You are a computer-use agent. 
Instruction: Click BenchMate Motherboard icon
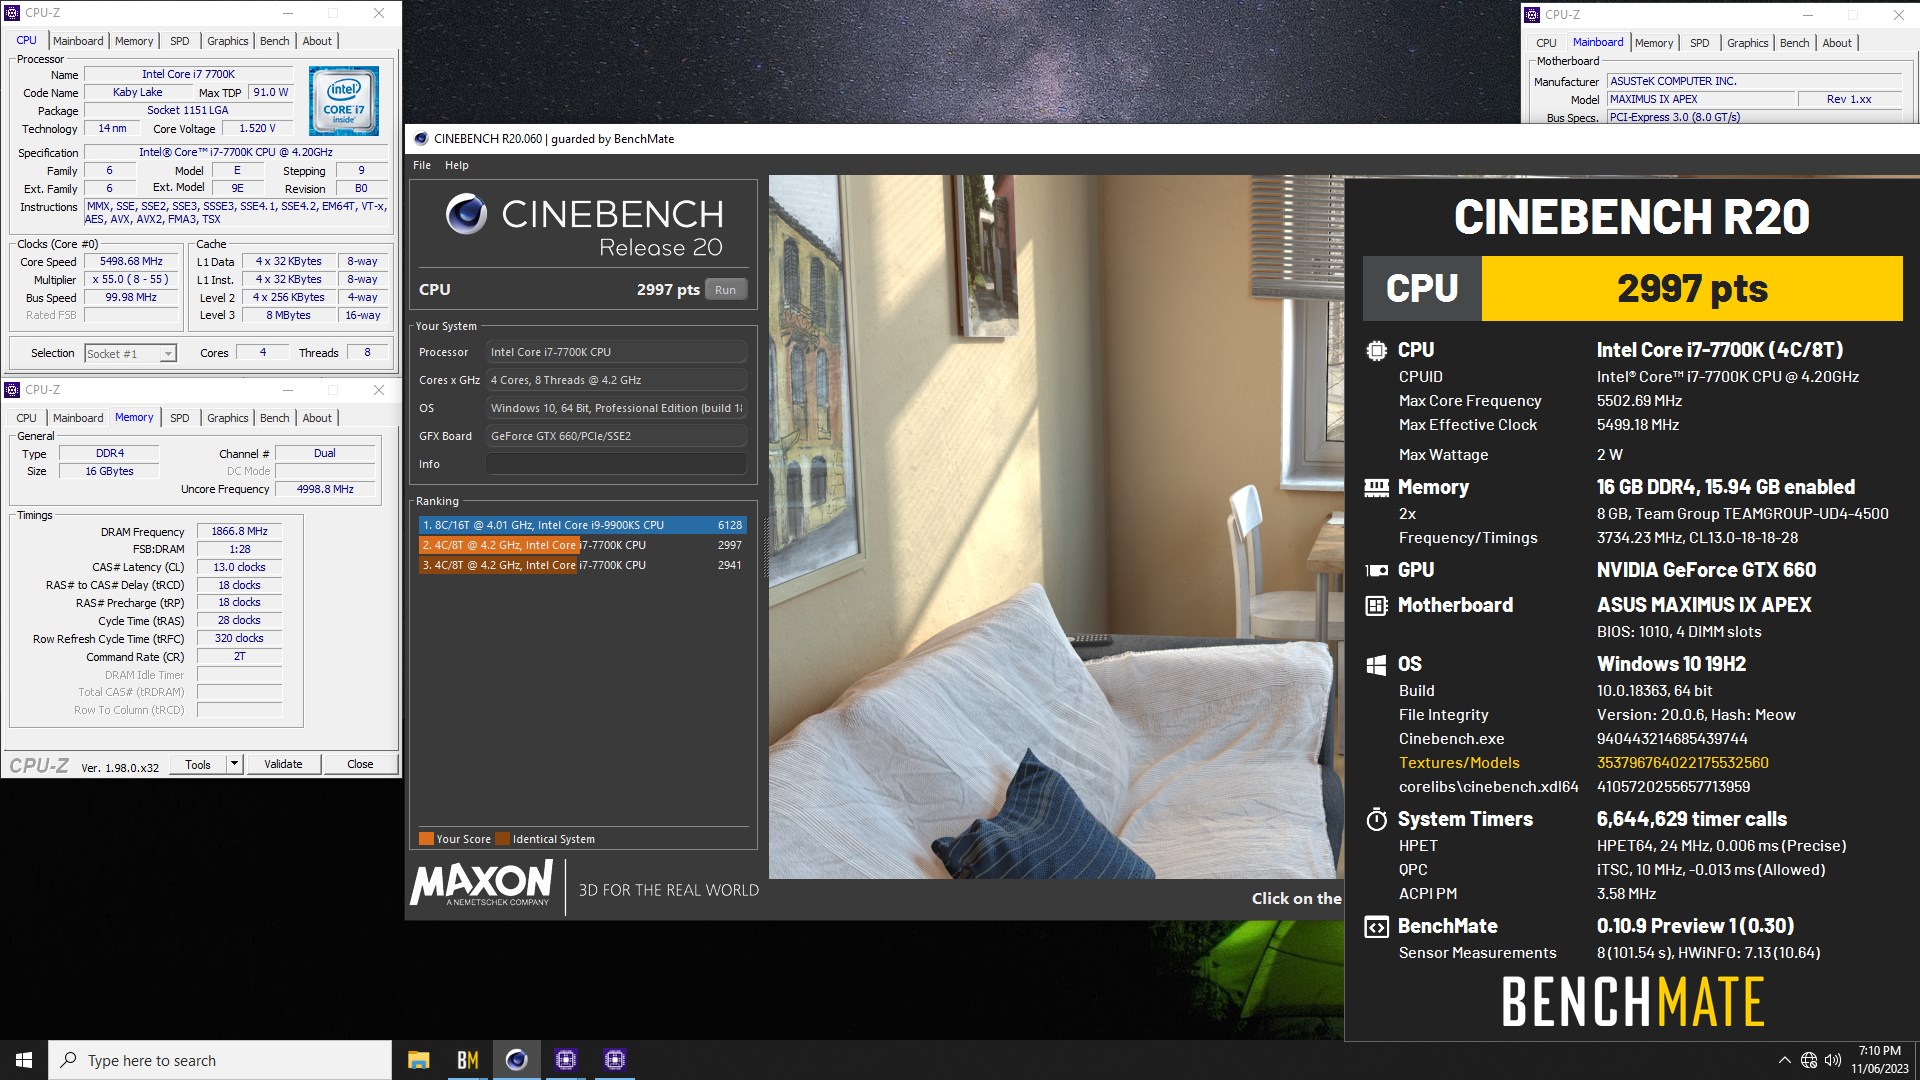pyautogui.click(x=1376, y=605)
